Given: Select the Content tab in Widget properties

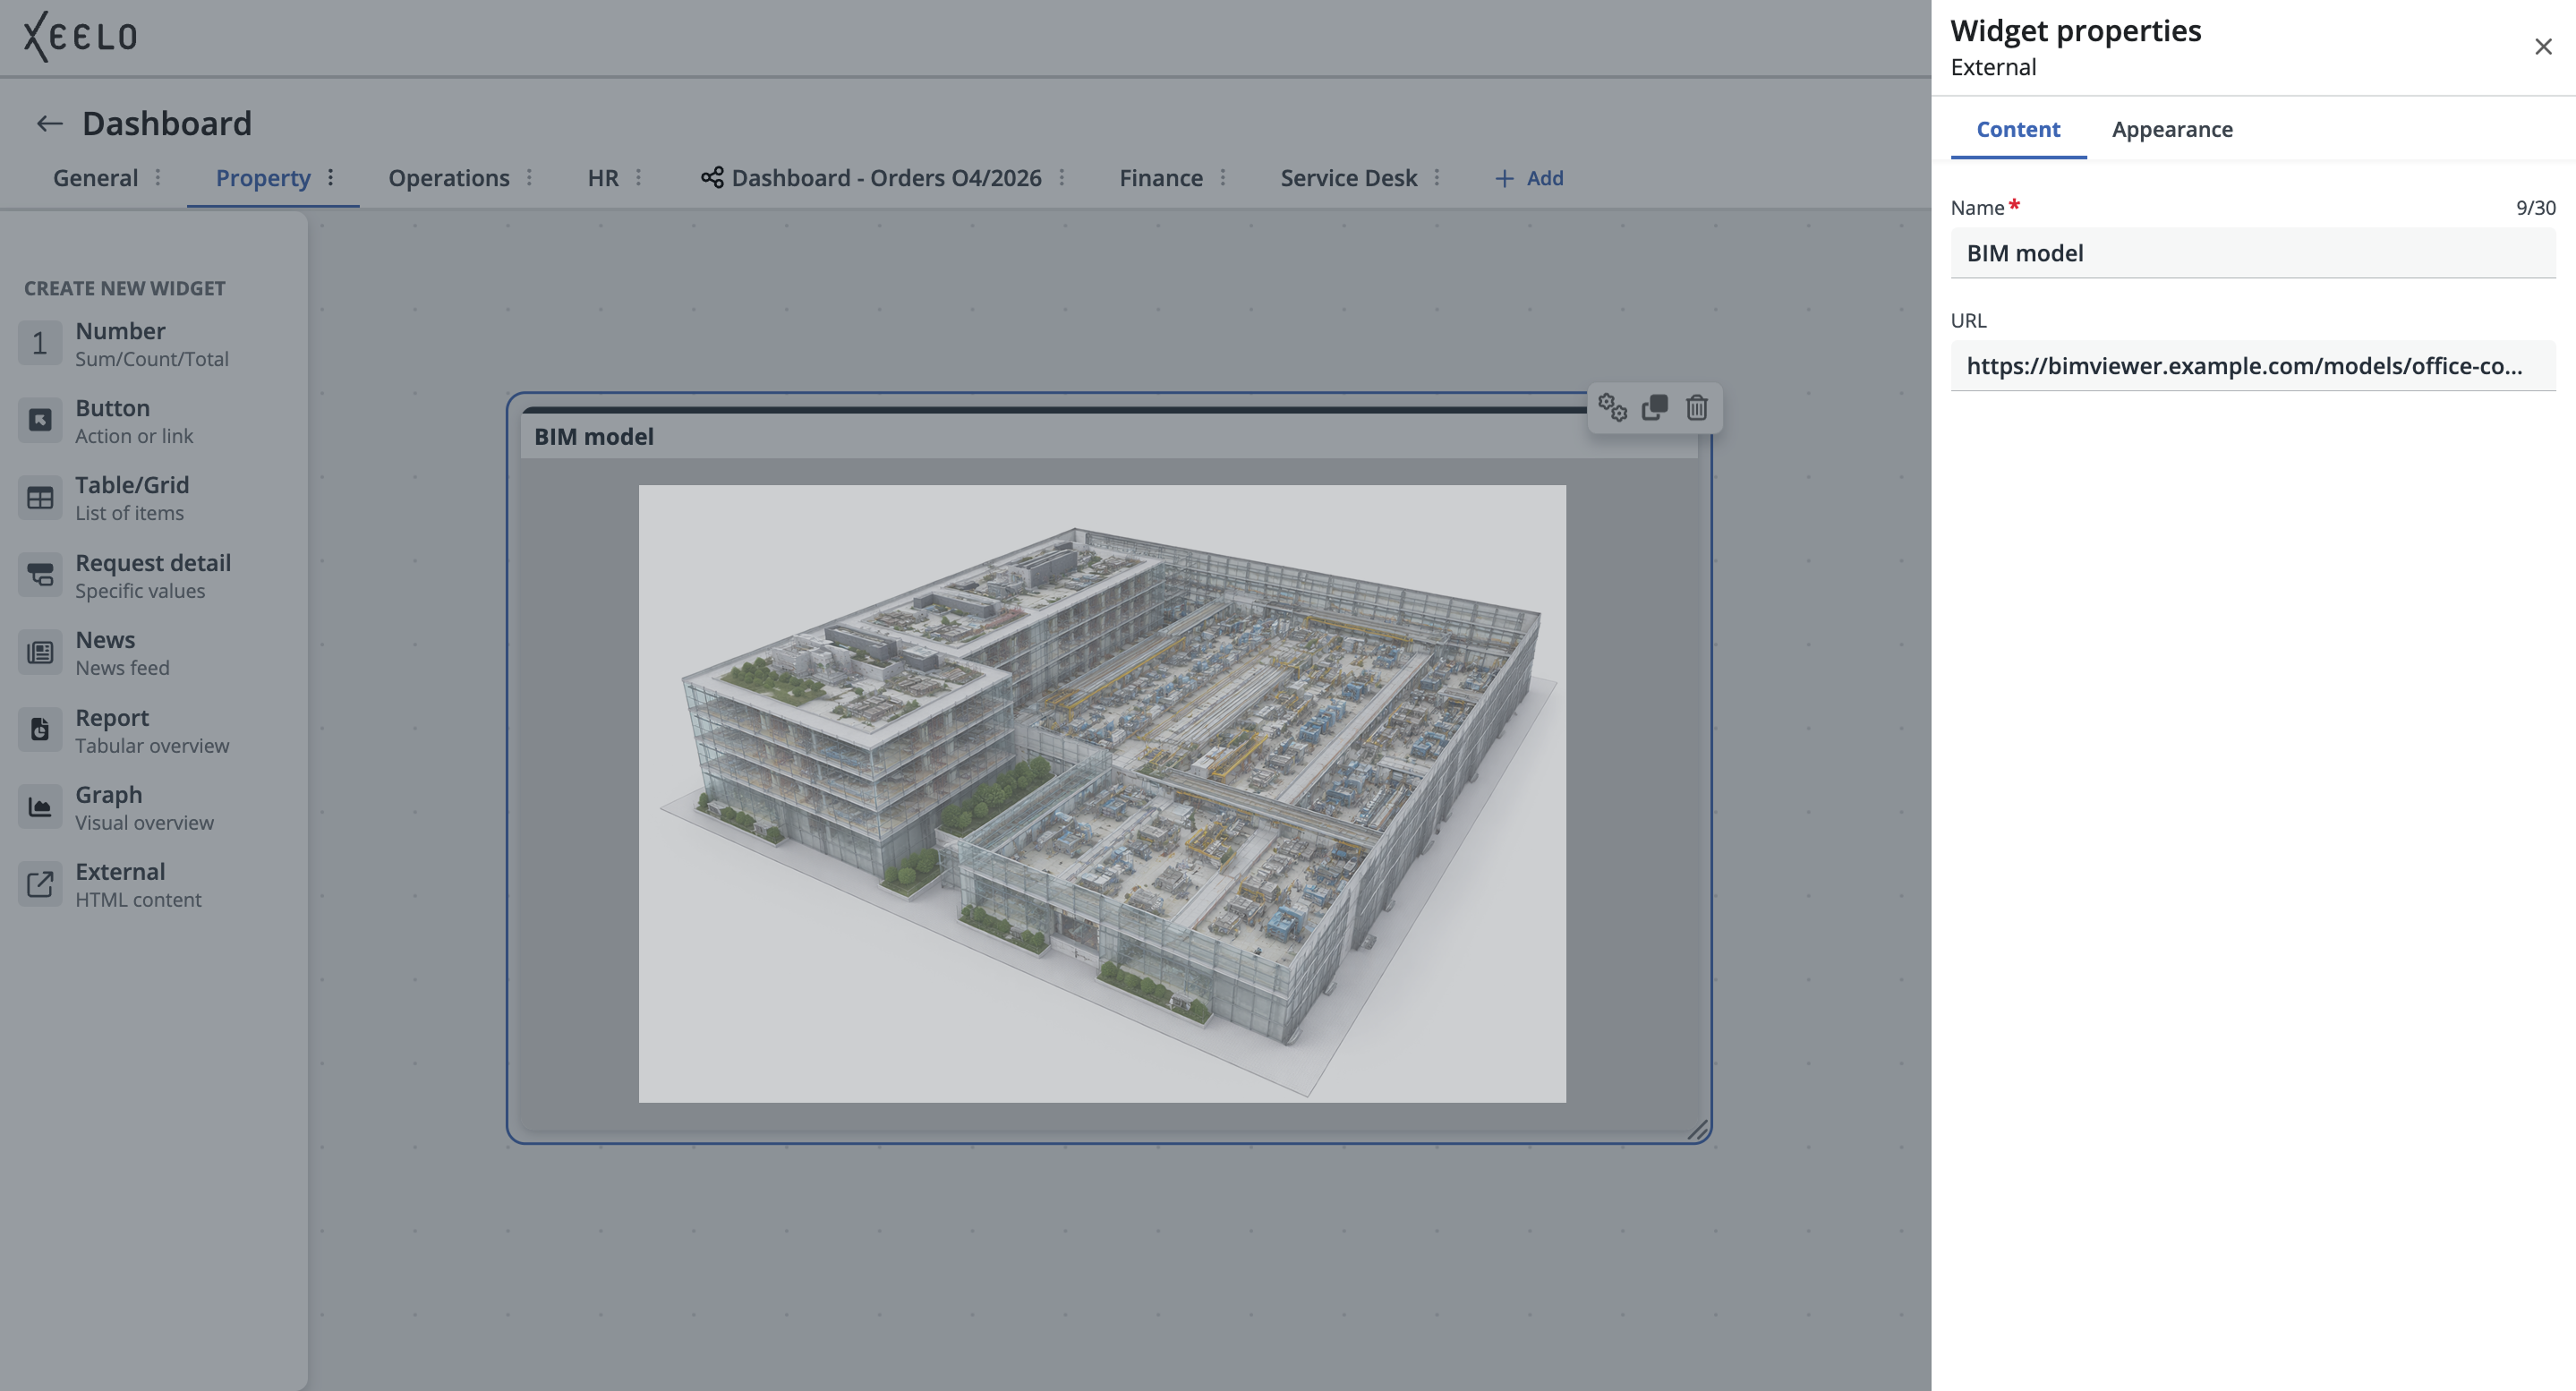Looking at the screenshot, I should pos(2018,129).
